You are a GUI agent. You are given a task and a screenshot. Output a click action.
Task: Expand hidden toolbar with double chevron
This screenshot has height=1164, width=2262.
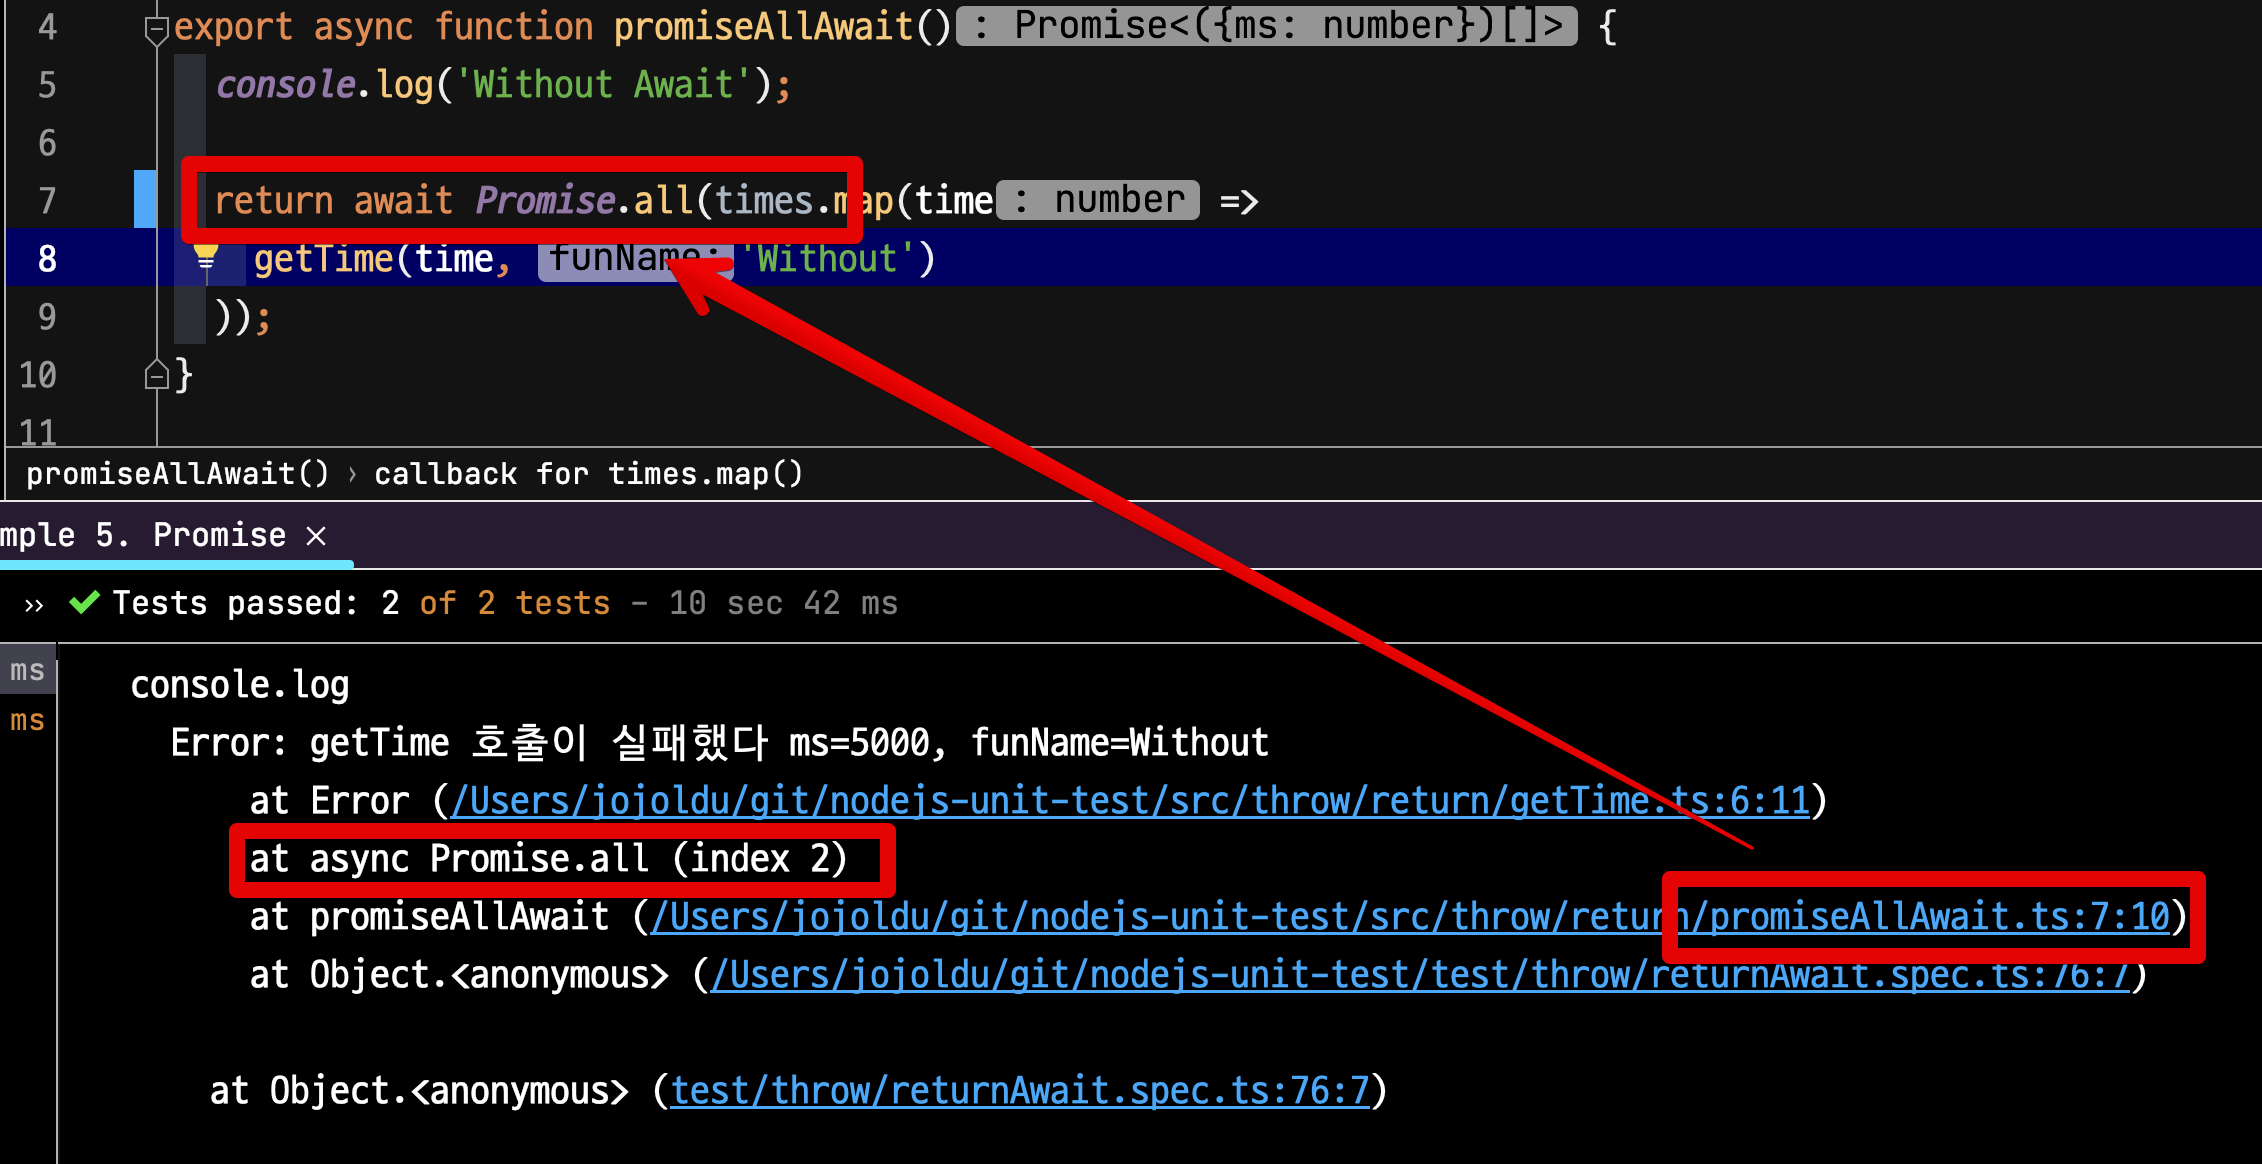point(34,605)
